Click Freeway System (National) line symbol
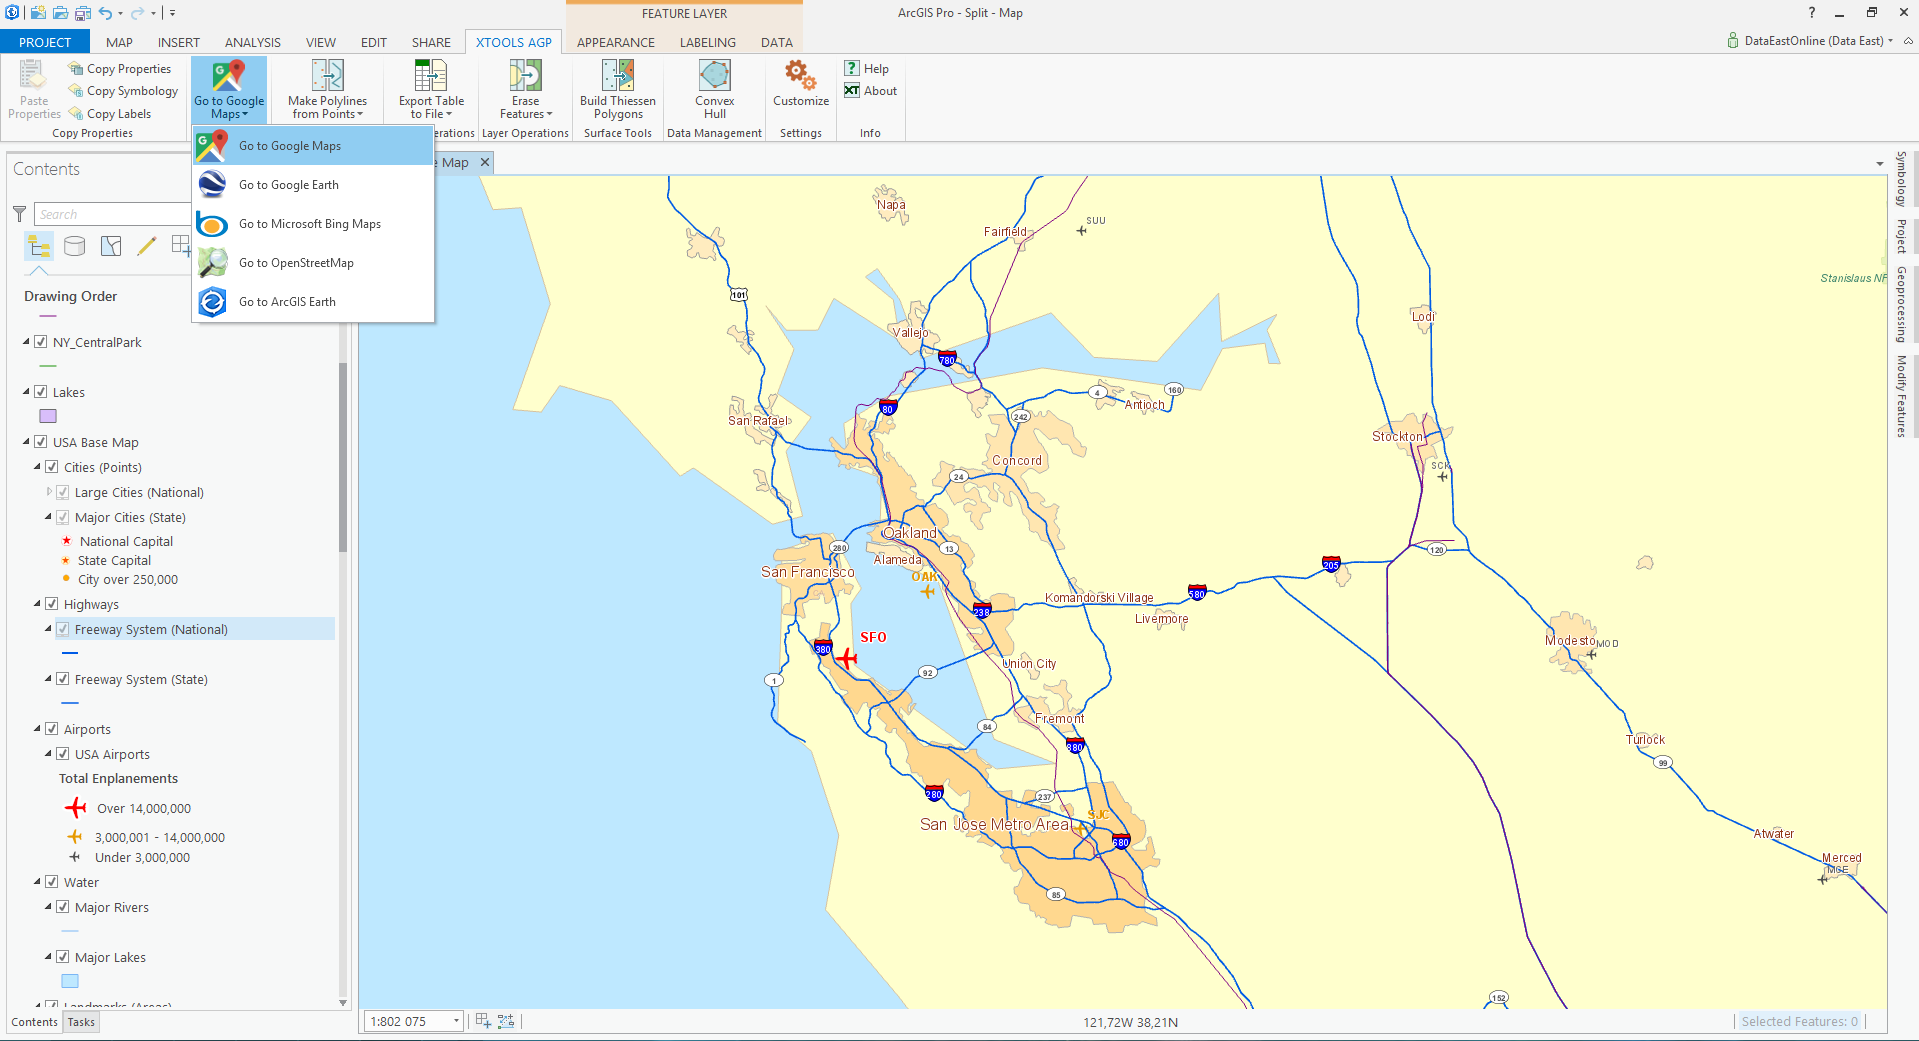This screenshot has height=1041, width=1919. [x=70, y=653]
